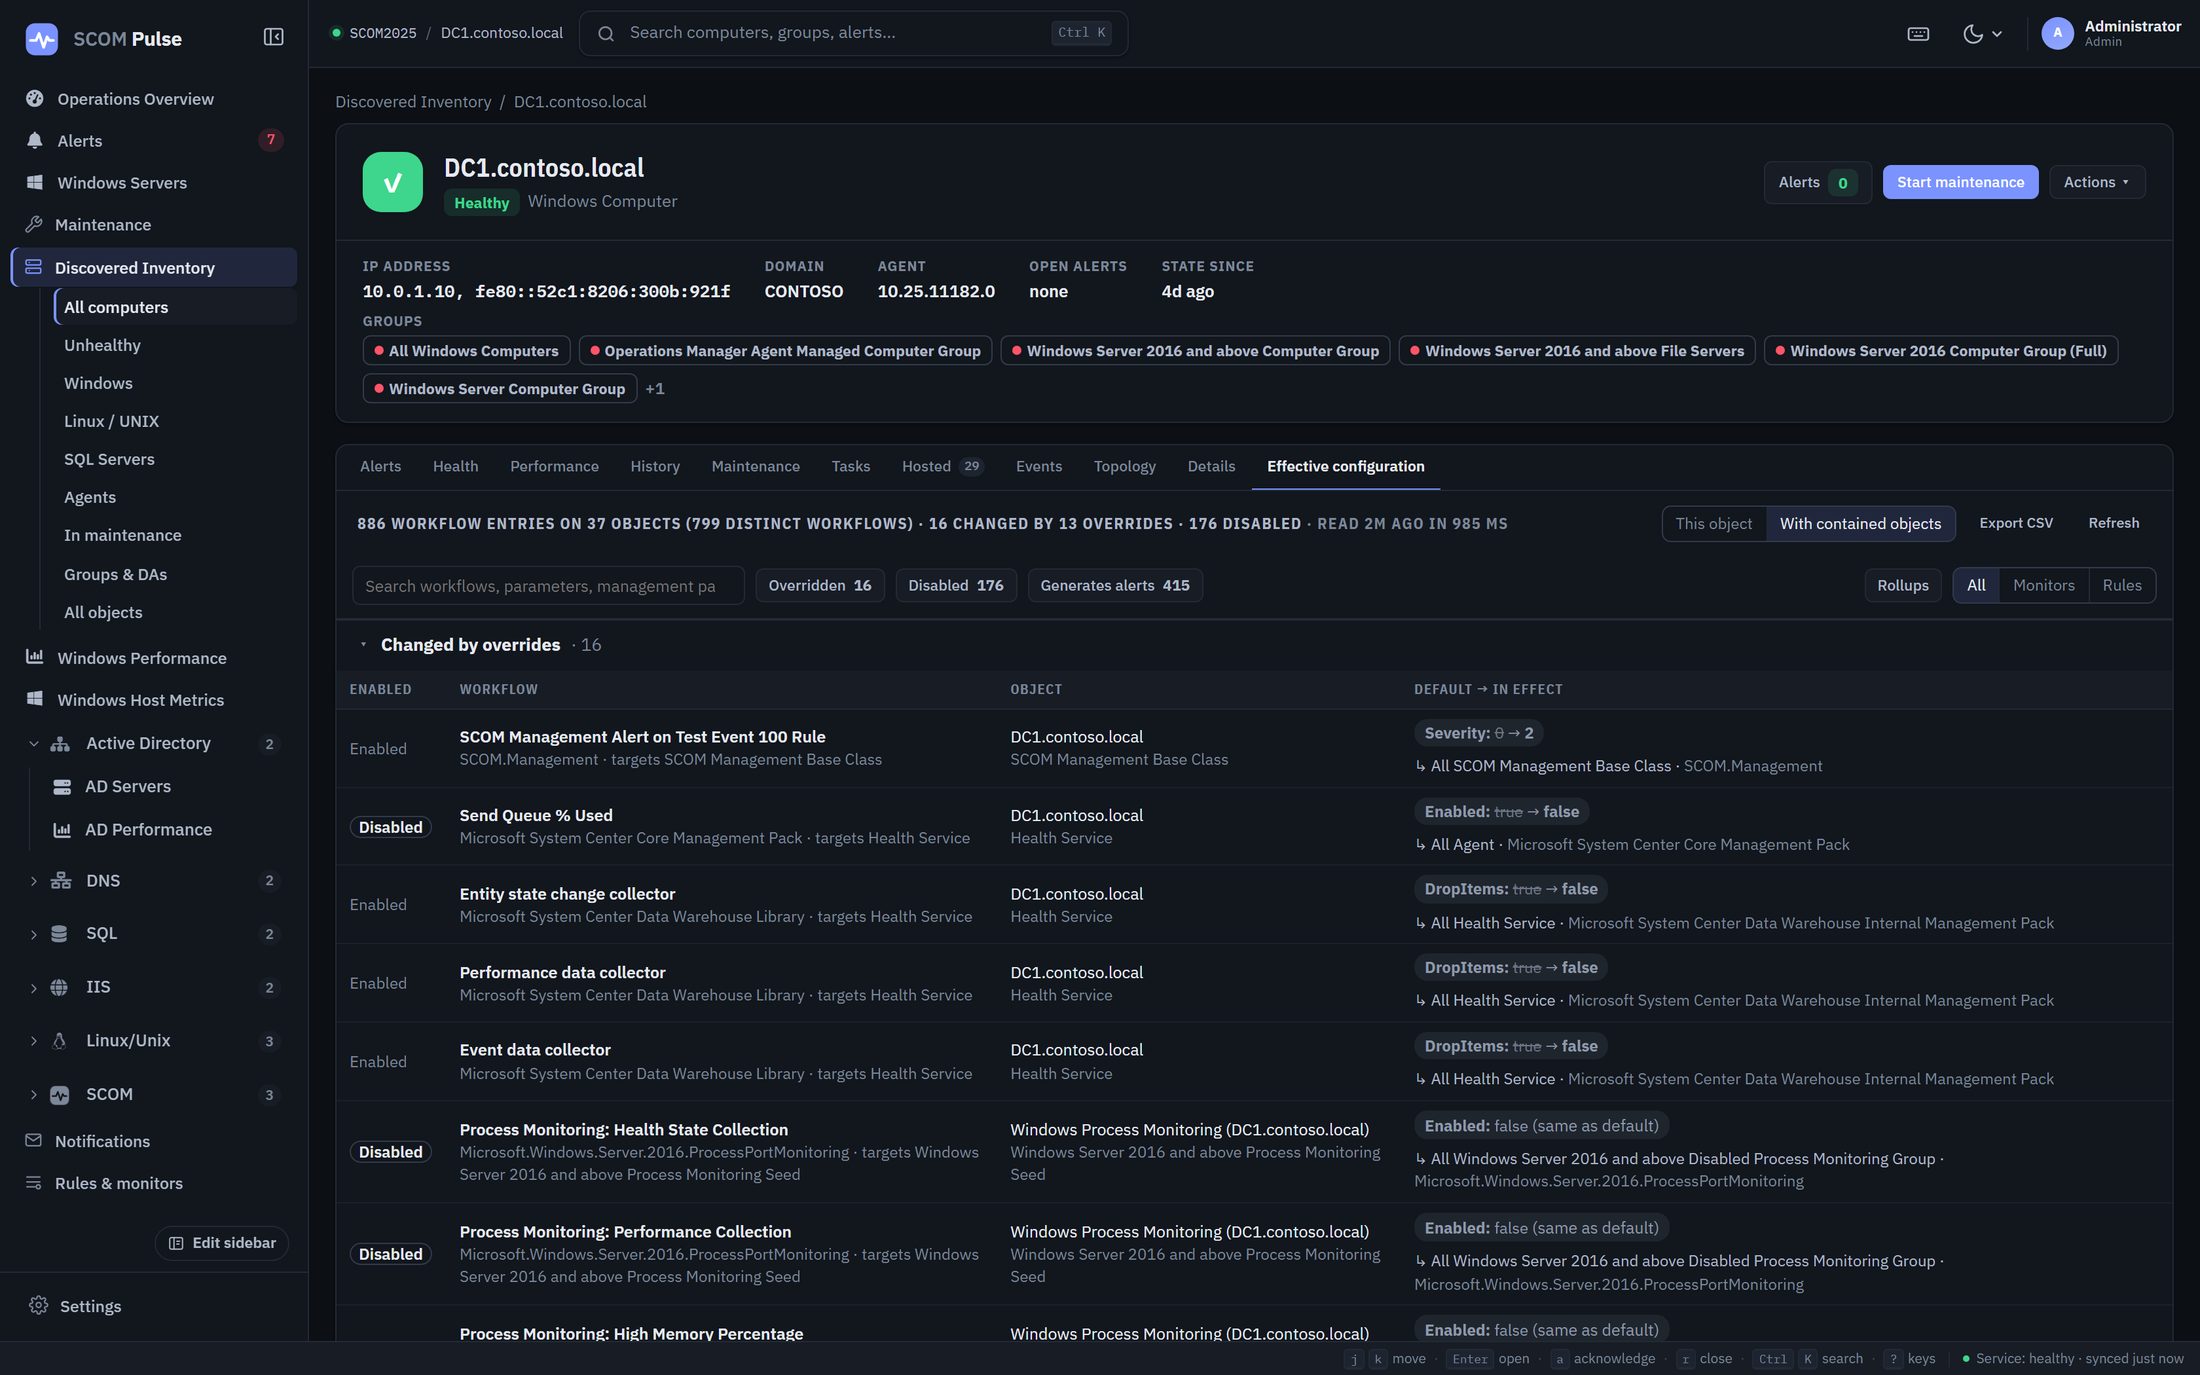This screenshot has width=2200, height=1375.
Task: Click the Notifications envelope icon
Action: click(x=34, y=1140)
